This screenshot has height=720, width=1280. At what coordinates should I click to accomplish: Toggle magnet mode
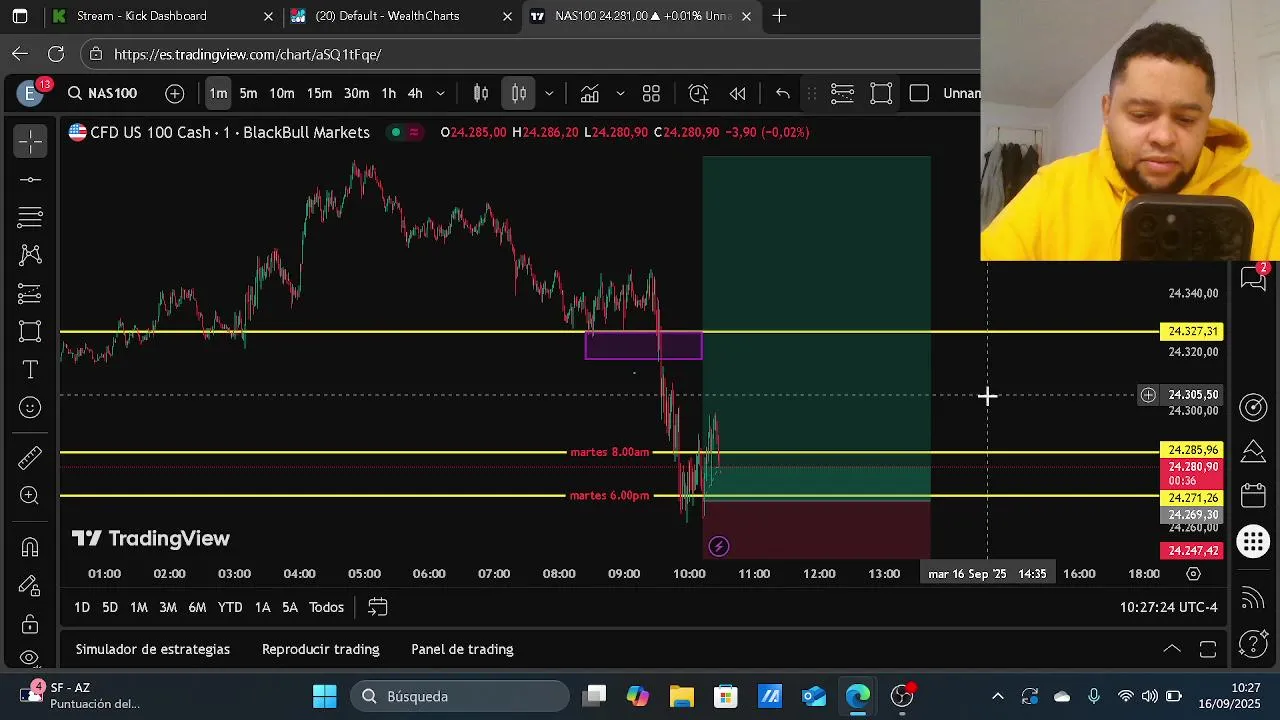coord(30,547)
